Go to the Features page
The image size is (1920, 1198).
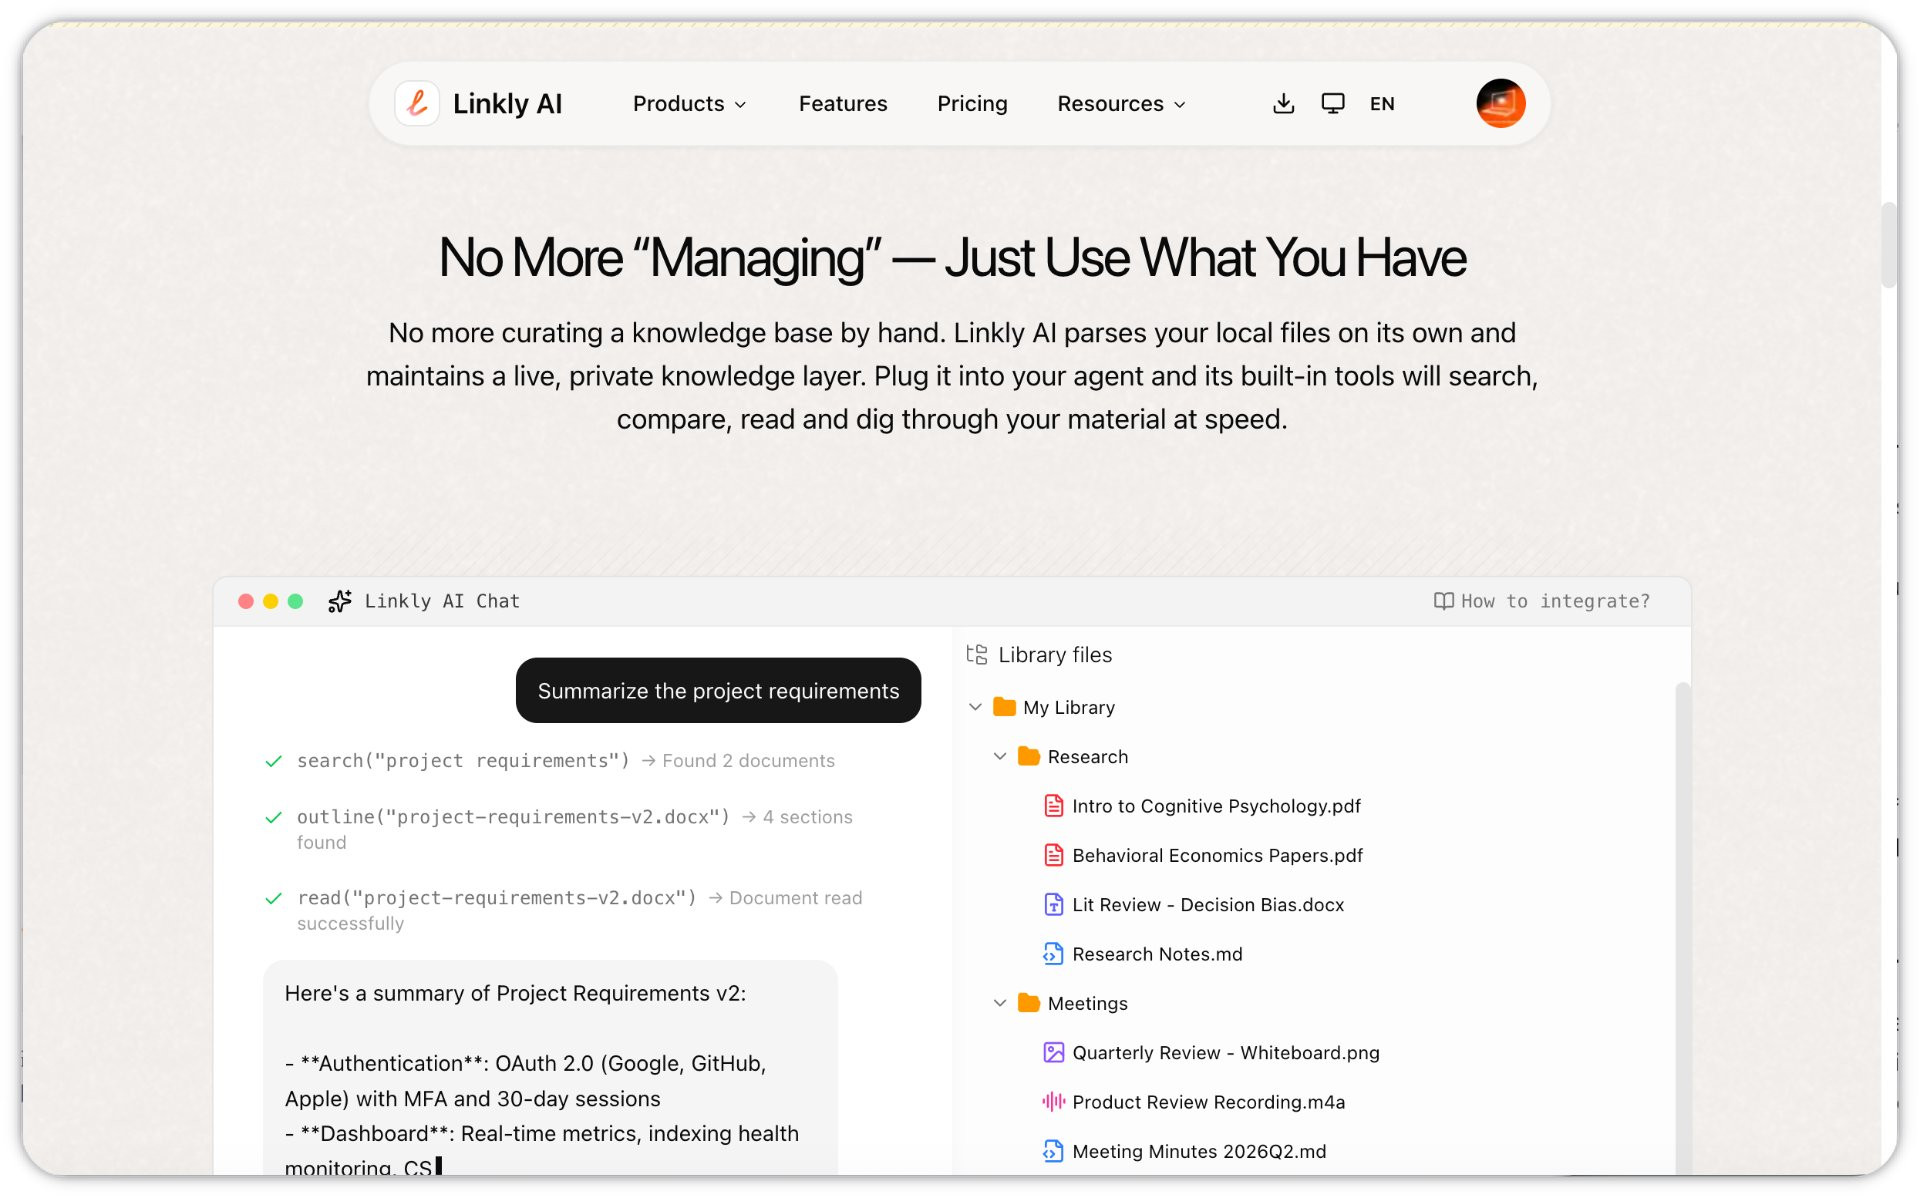(843, 103)
